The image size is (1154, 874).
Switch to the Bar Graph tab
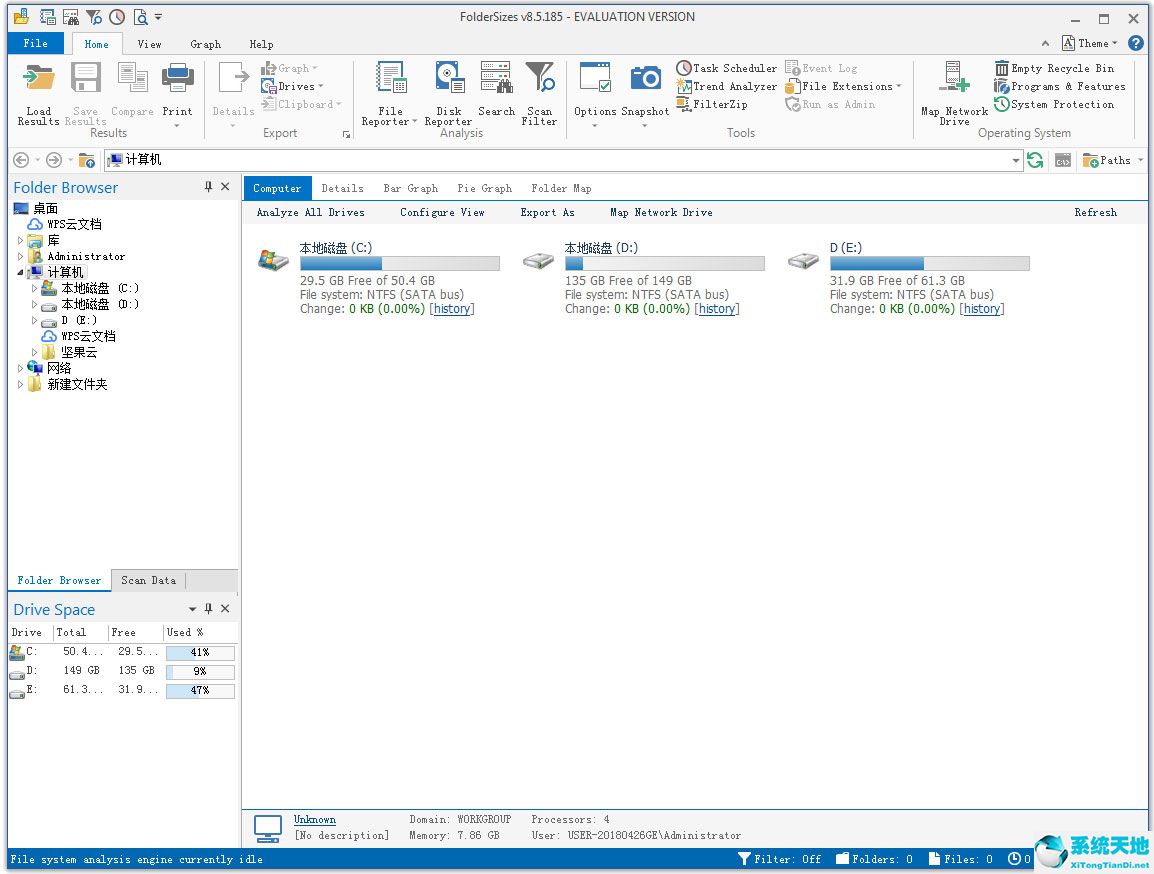coord(411,188)
